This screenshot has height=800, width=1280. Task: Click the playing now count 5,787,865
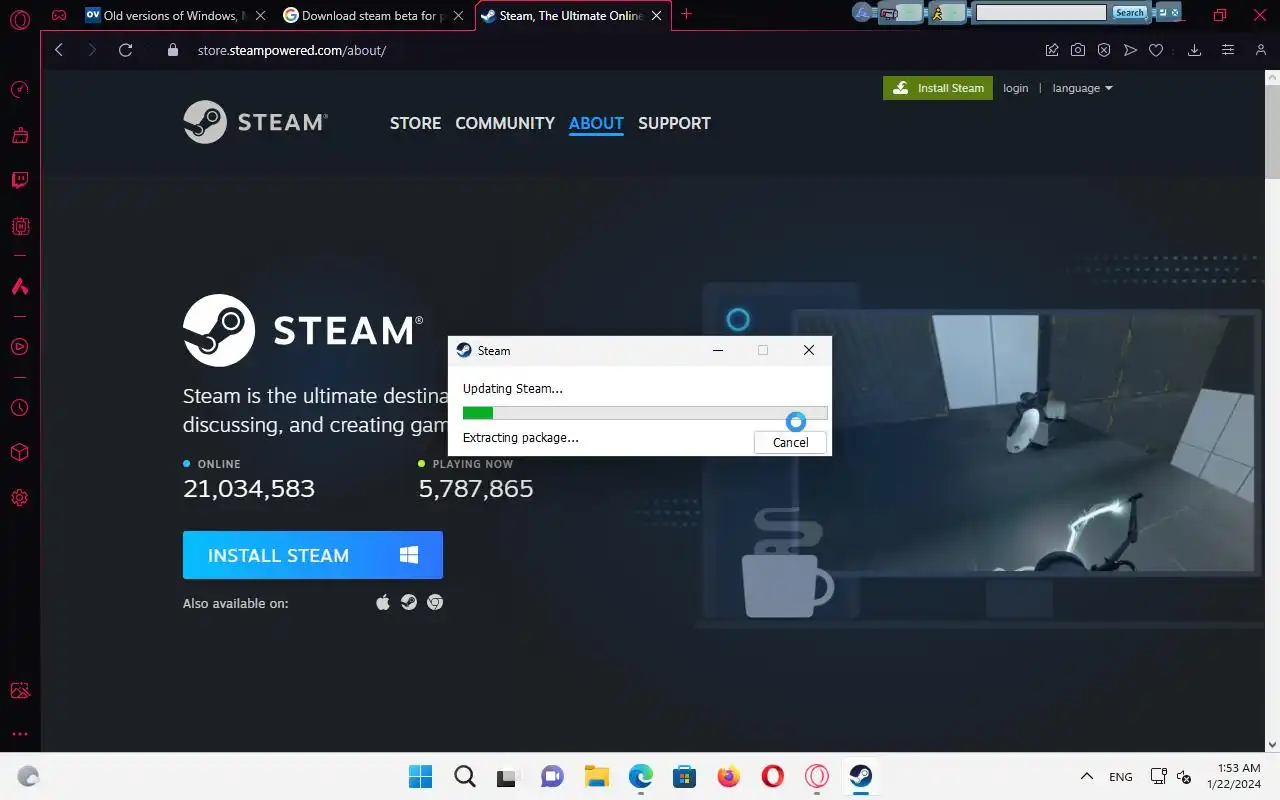pos(476,489)
